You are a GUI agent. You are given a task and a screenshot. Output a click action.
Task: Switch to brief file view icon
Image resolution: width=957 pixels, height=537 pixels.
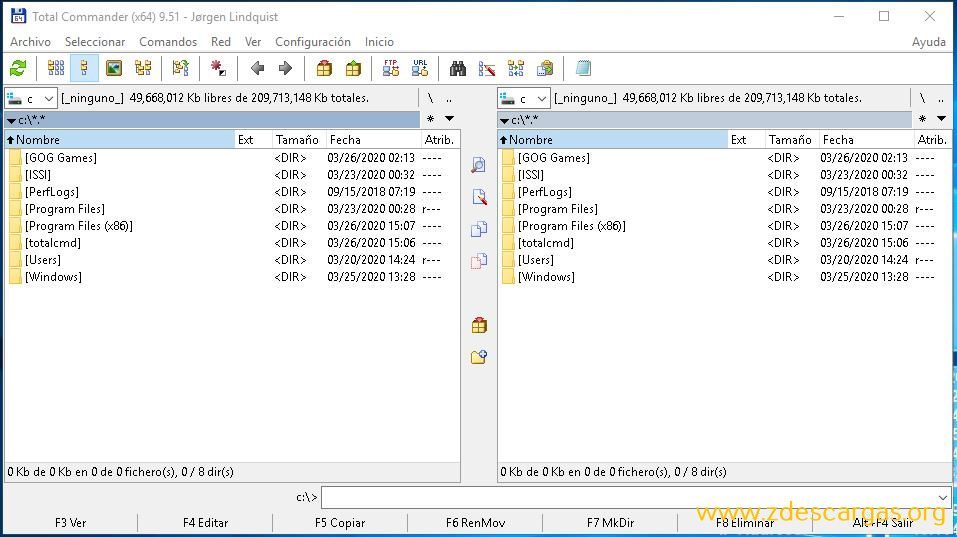[56, 68]
